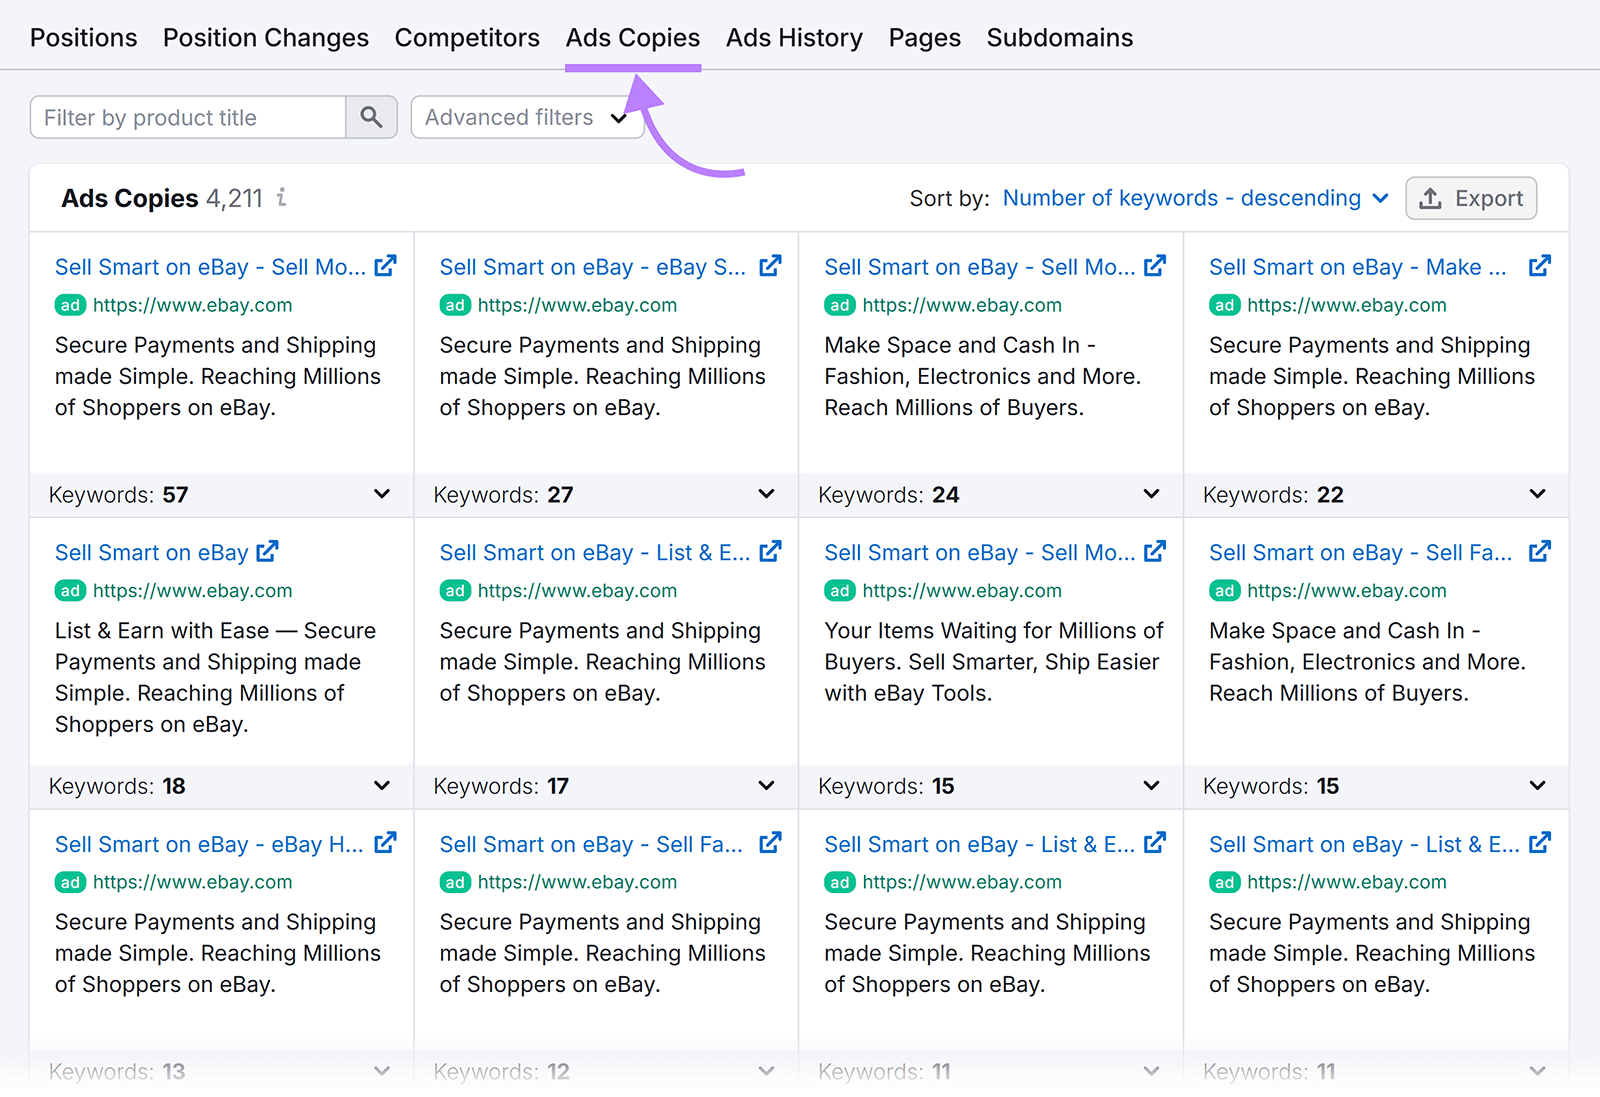This screenshot has width=1600, height=1097.
Task: Switch to Position Changes tab
Action: coord(266,38)
